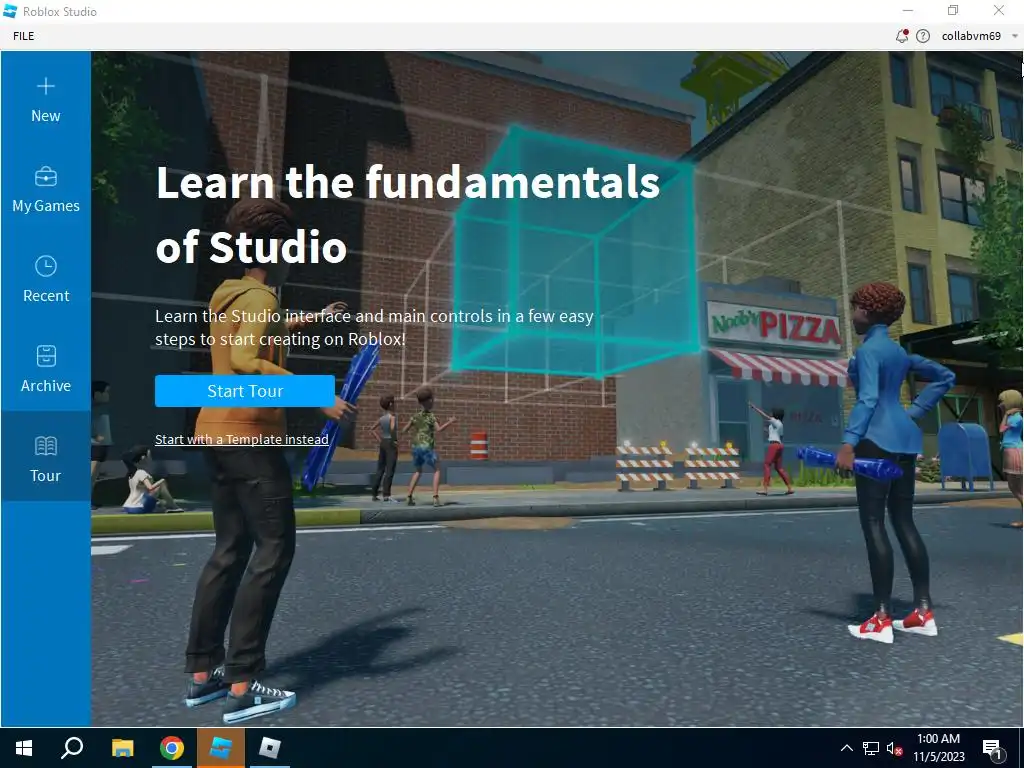Click Roblox Studio title bar logo
Image resolution: width=1024 pixels, height=768 pixels.
pyautogui.click(x=10, y=11)
